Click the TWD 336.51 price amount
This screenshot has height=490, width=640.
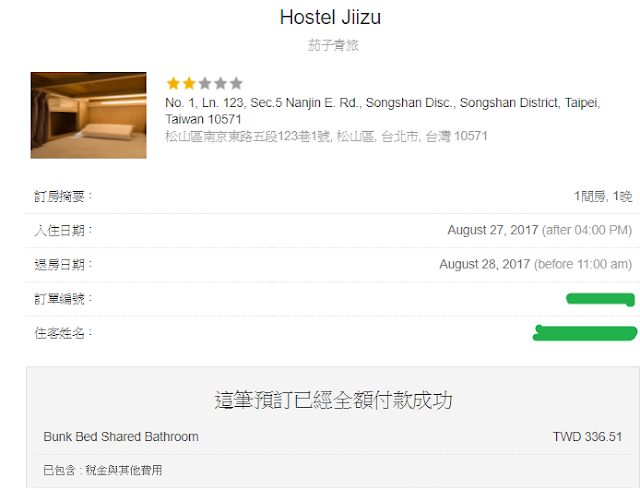pyautogui.click(x=587, y=437)
